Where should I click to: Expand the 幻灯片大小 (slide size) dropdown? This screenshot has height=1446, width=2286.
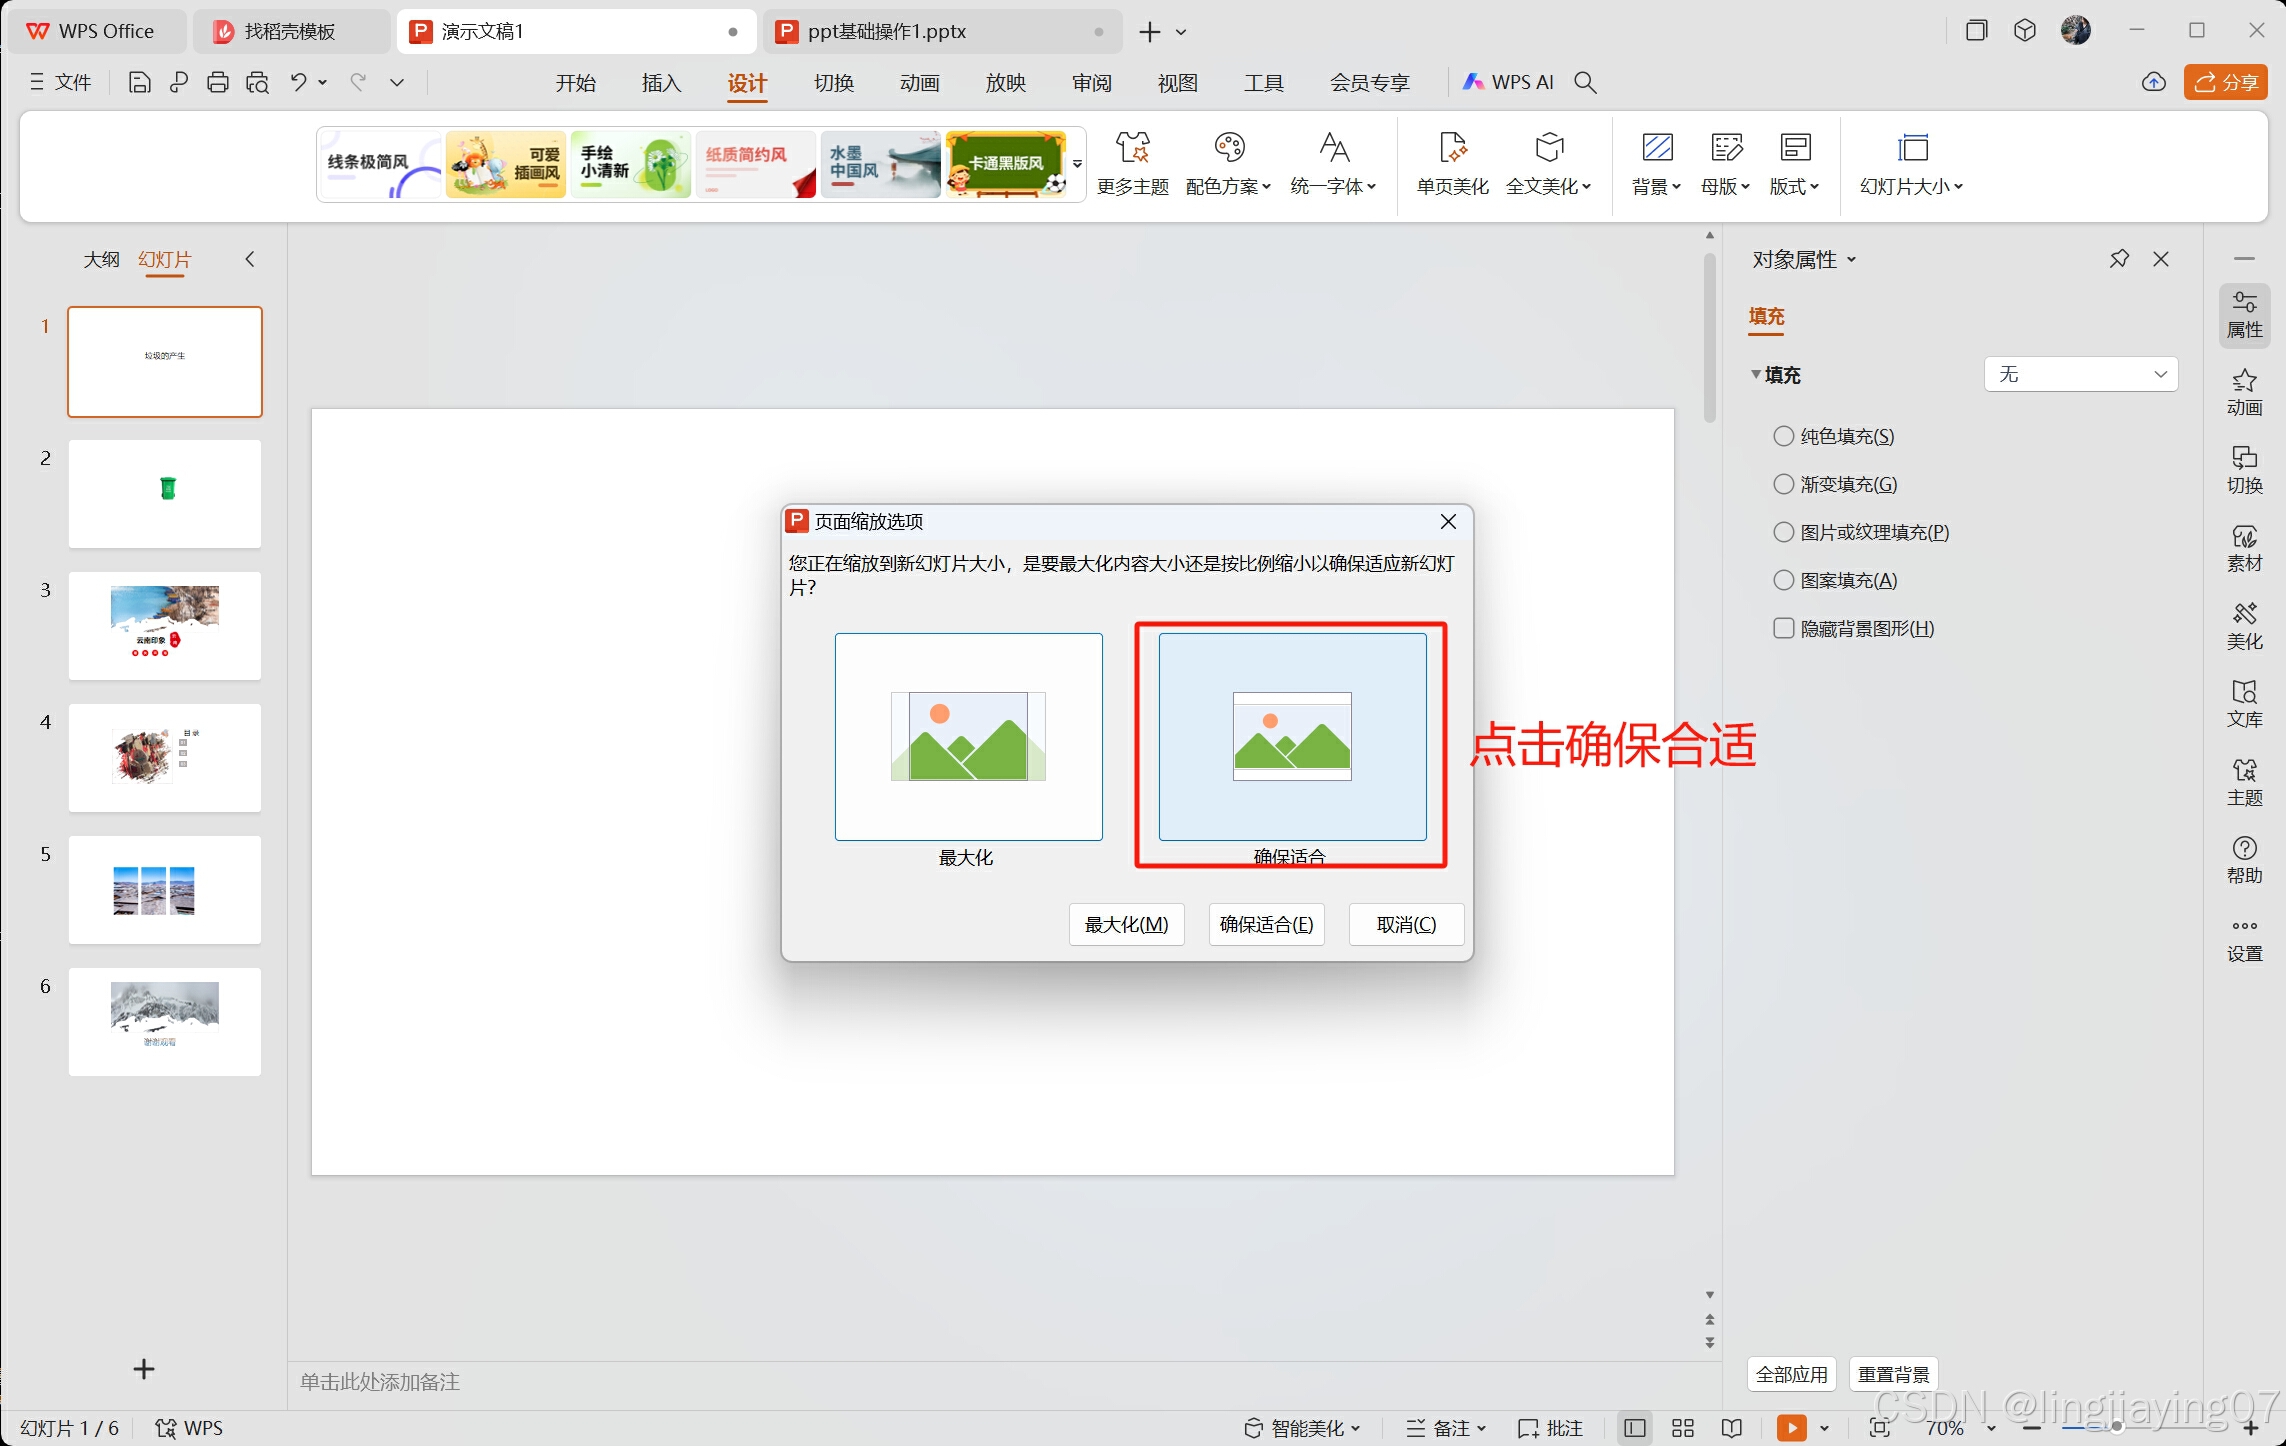(x=1911, y=186)
